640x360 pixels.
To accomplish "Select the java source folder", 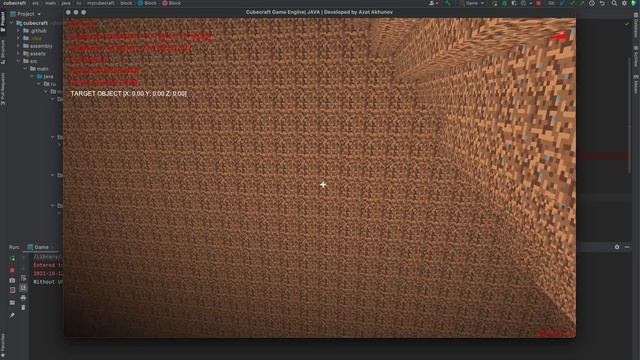I will click(x=45, y=76).
